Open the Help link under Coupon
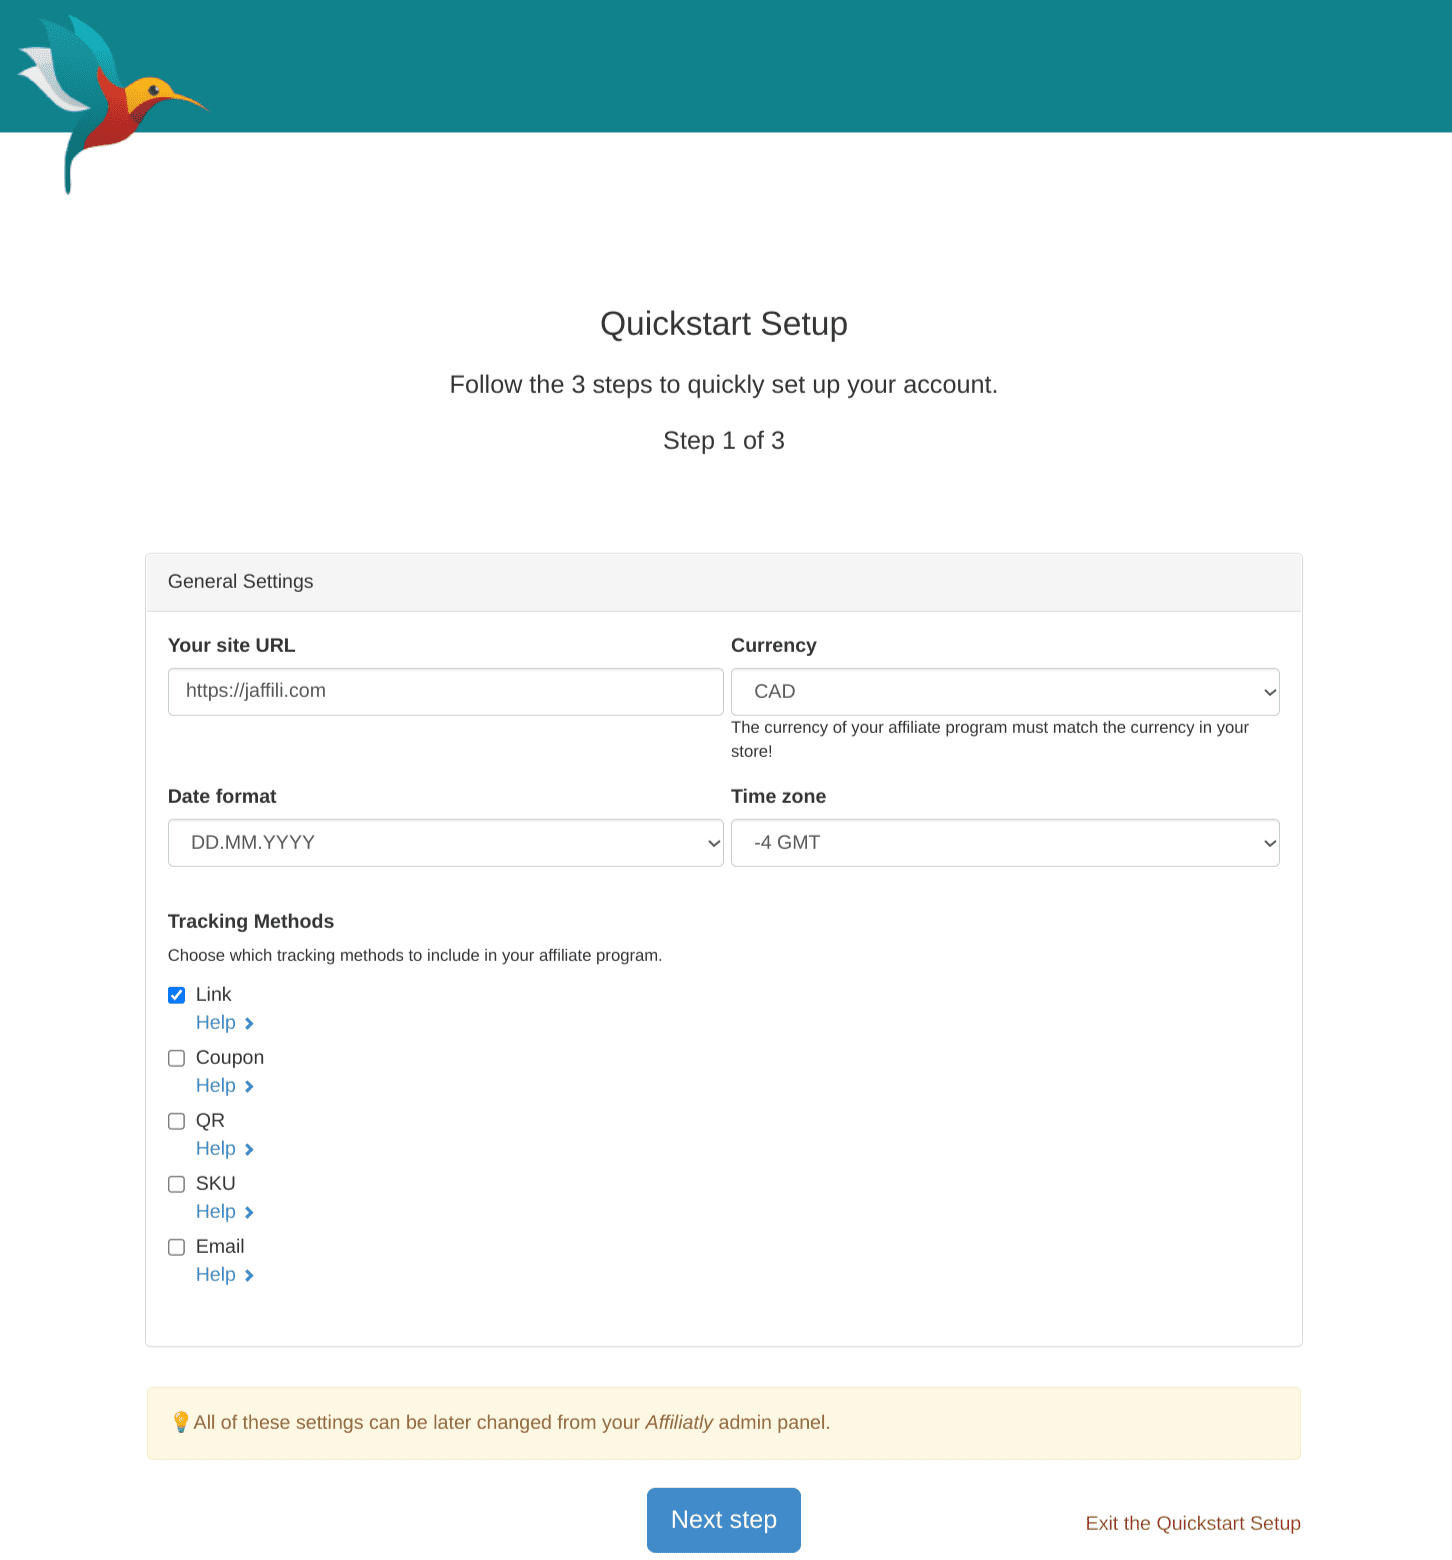The image size is (1452, 1560). 216,1086
